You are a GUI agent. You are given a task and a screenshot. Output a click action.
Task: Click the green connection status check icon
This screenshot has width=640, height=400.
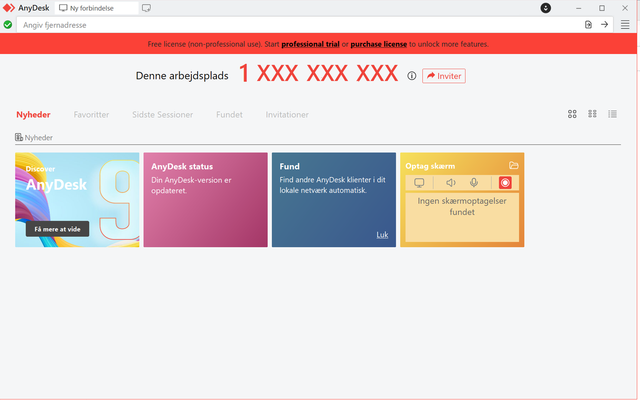click(x=8, y=25)
